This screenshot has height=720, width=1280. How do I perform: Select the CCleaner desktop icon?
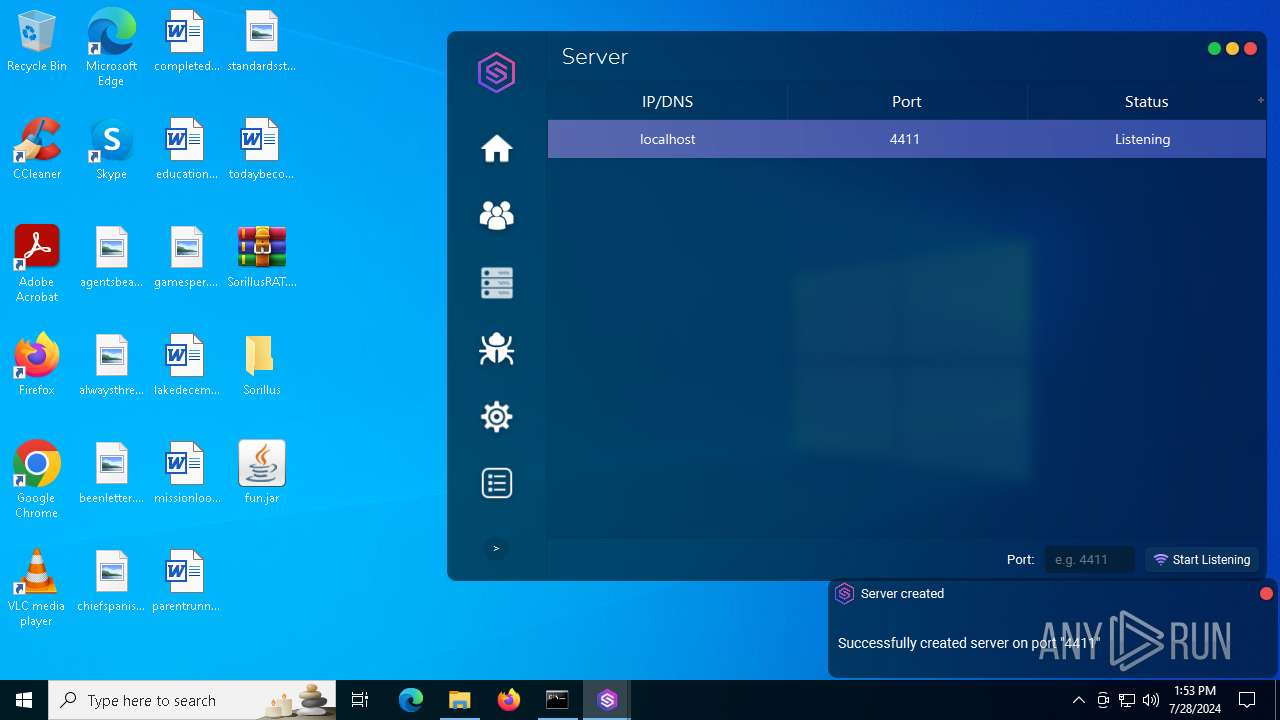click(x=37, y=149)
